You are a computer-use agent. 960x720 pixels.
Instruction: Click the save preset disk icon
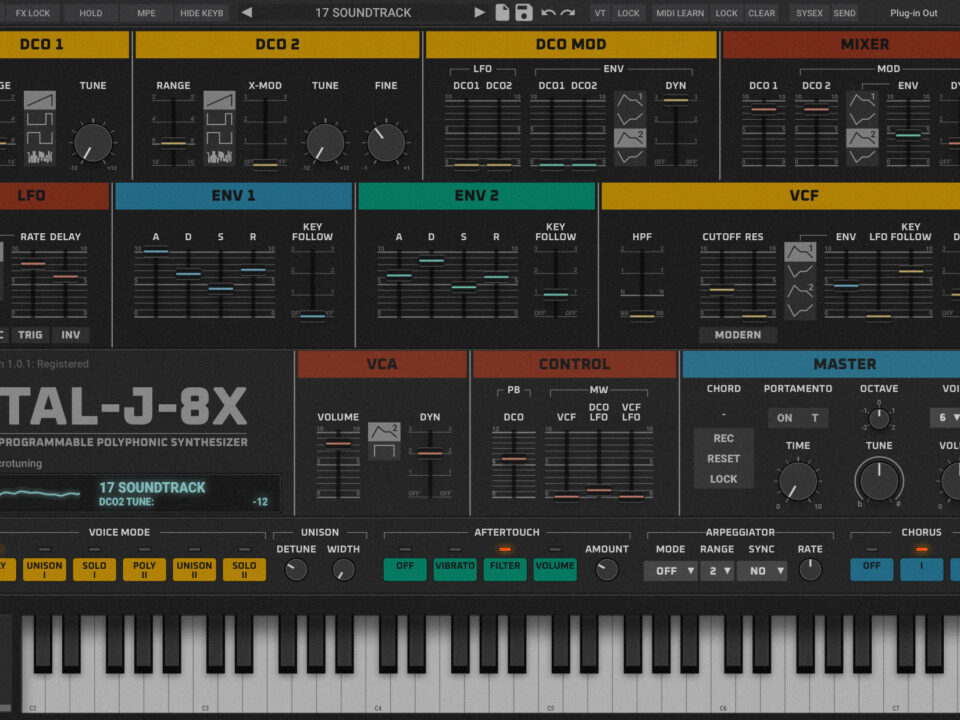pos(523,13)
